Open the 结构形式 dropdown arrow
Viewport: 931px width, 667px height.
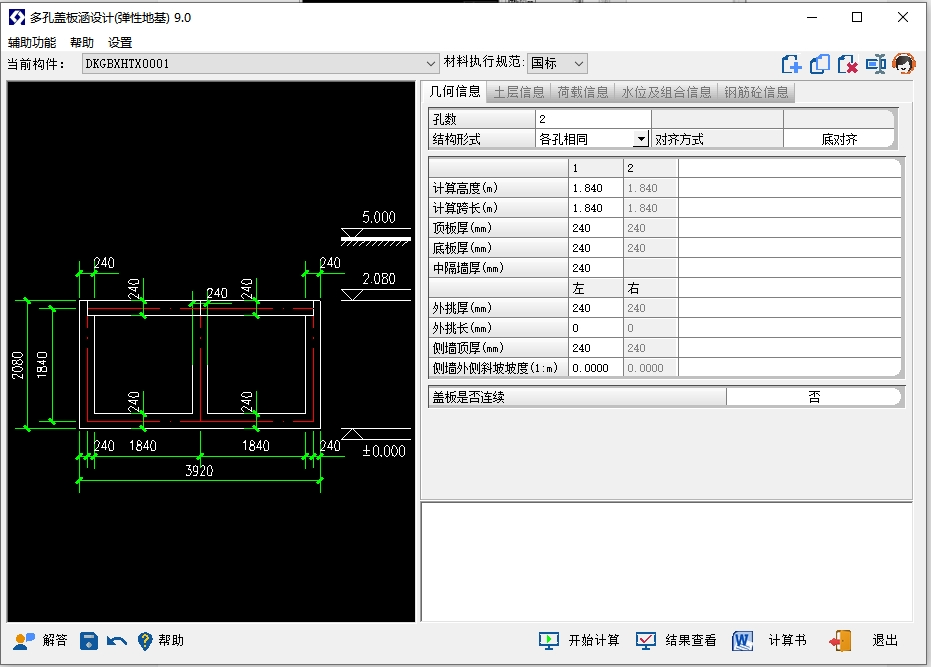pos(641,140)
